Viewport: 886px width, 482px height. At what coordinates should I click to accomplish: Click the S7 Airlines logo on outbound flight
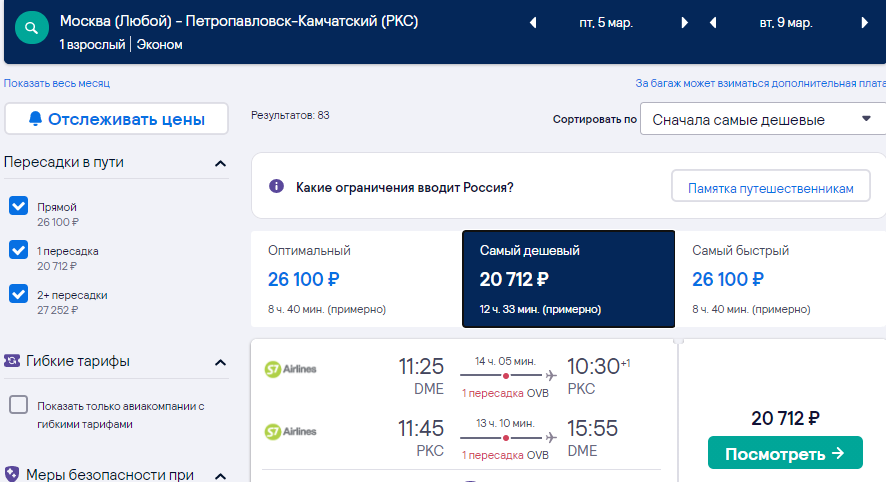pos(290,370)
